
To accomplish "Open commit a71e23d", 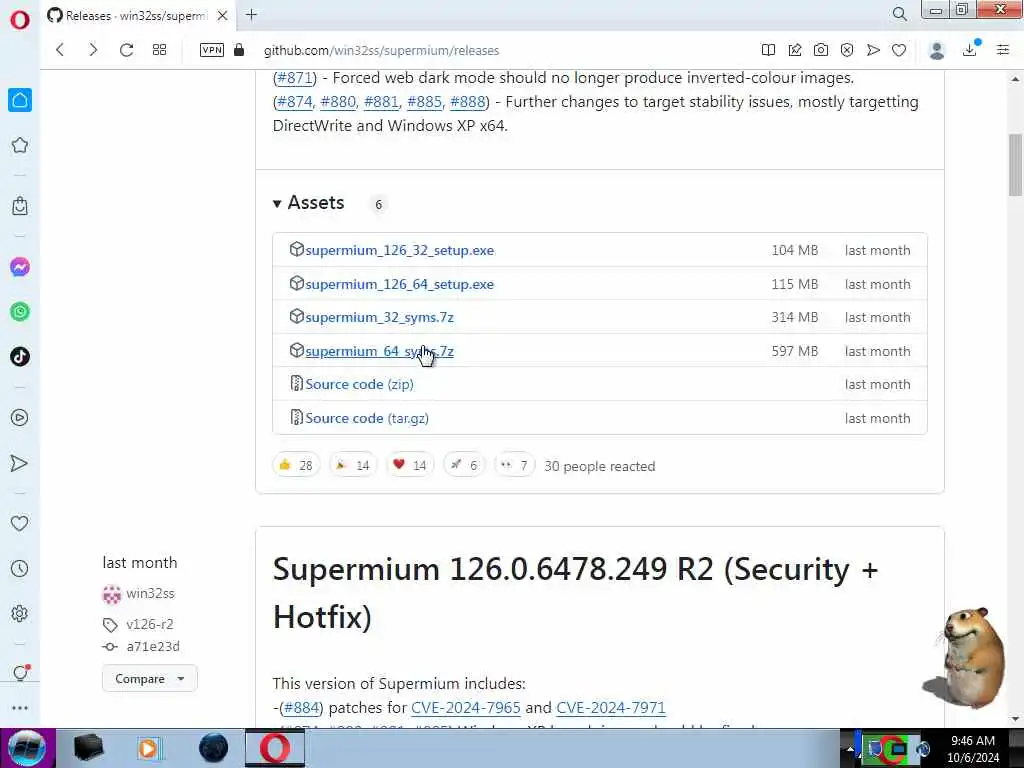I will [153, 647].
